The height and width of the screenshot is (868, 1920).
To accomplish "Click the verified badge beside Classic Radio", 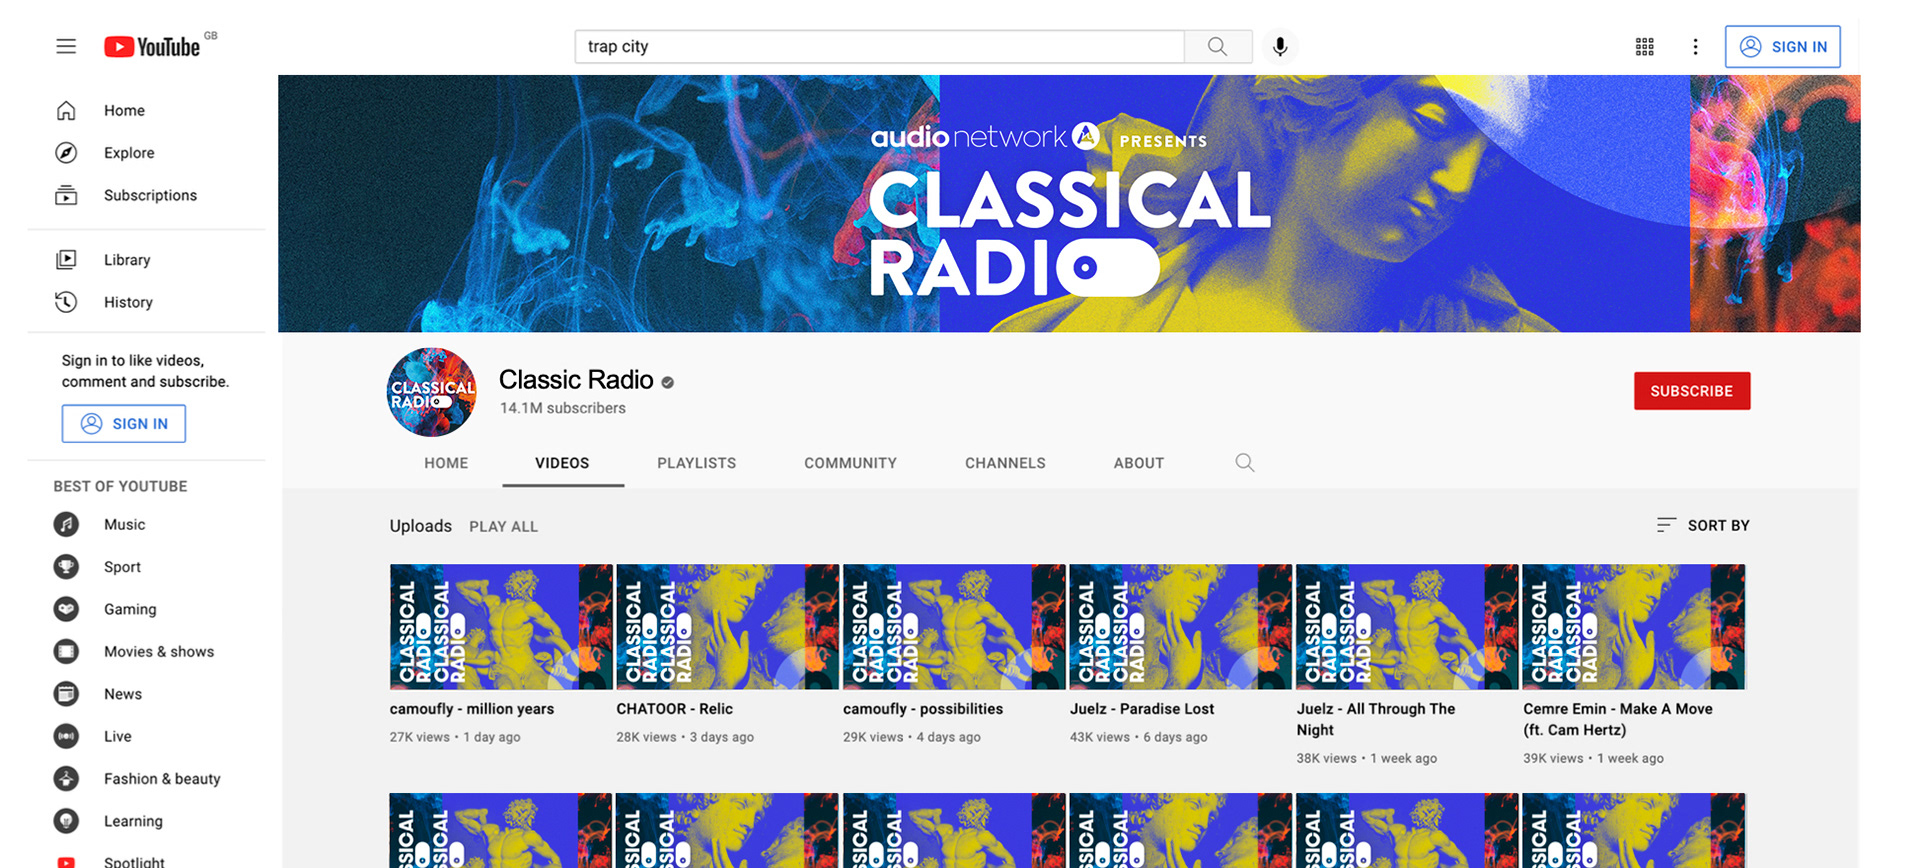I will (x=667, y=382).
